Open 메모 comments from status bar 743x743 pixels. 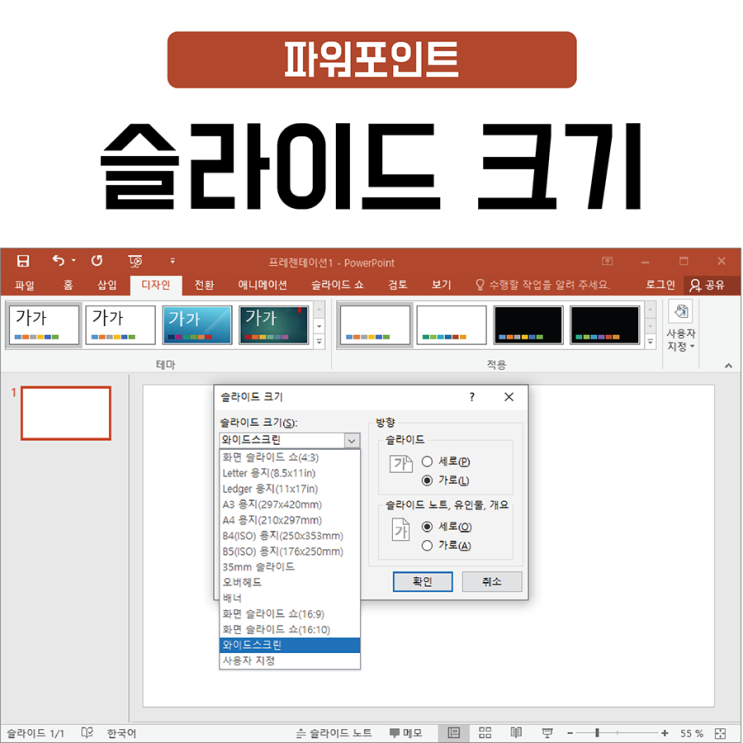pyautogui.click(x=406, y=733)
